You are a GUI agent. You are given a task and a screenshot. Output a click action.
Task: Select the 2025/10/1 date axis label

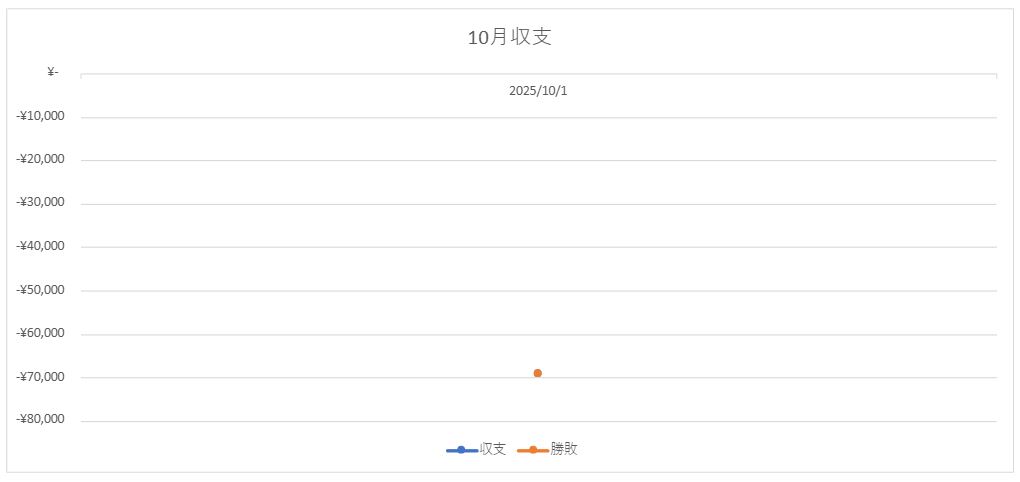538,90
